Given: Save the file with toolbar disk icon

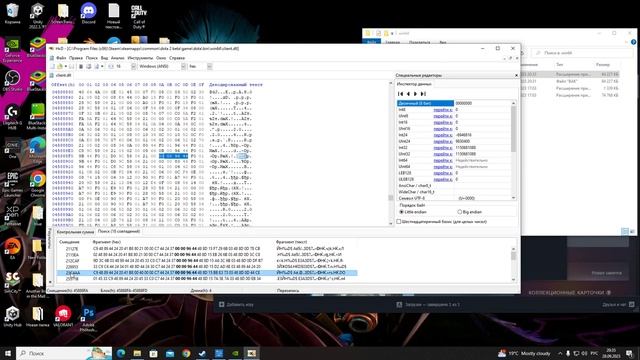Looking at the screenshot, I should [72, 66].
